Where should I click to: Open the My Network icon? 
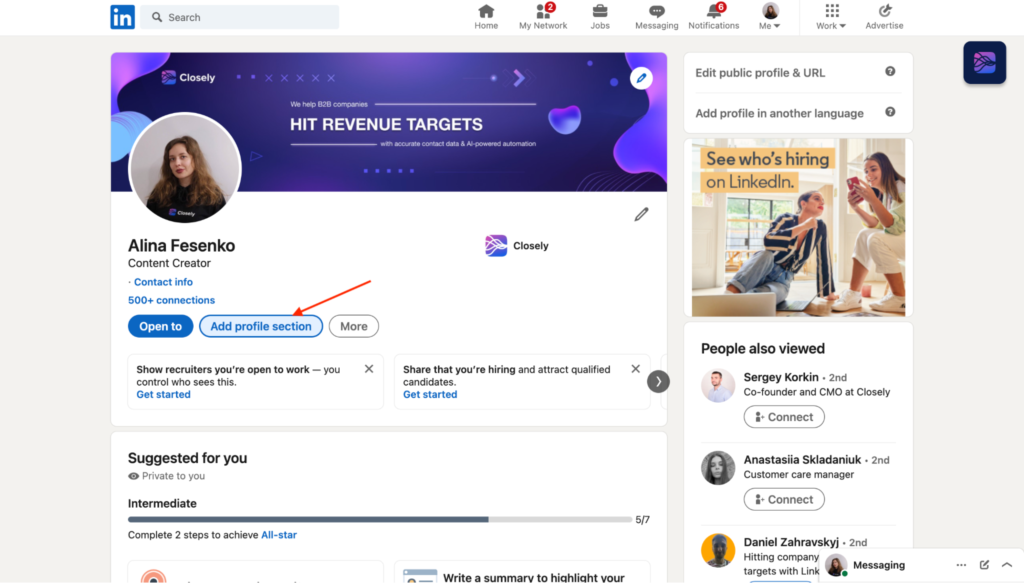coord(543,12)
